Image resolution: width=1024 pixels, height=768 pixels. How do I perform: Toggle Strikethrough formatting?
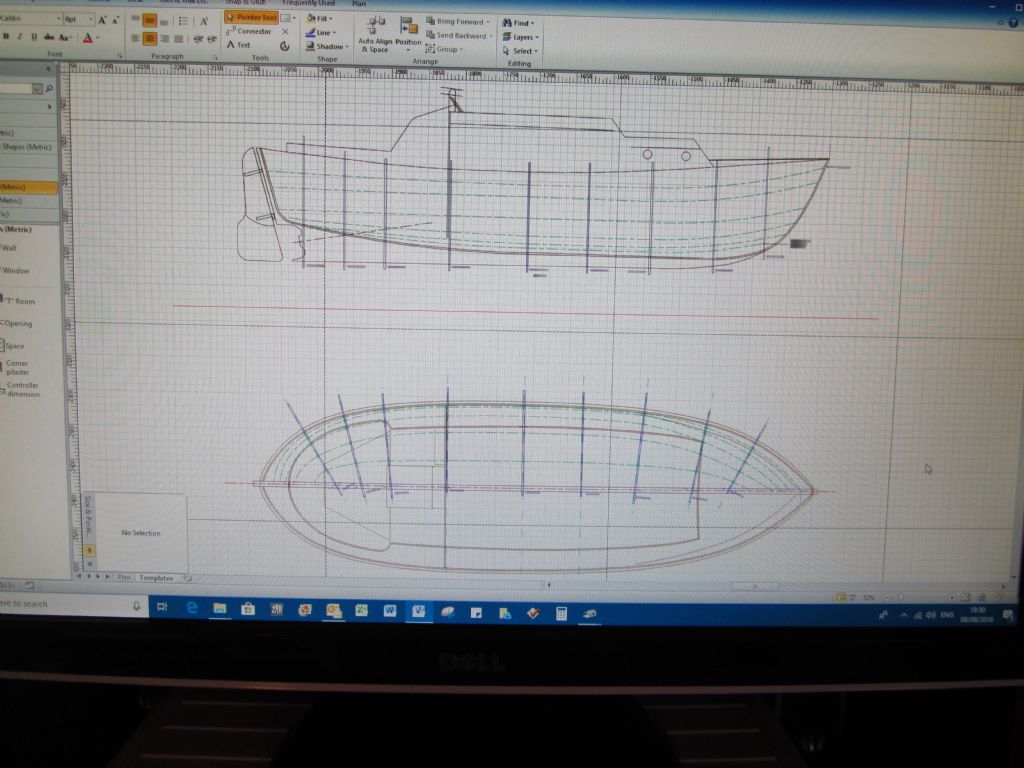click(49, 37)
